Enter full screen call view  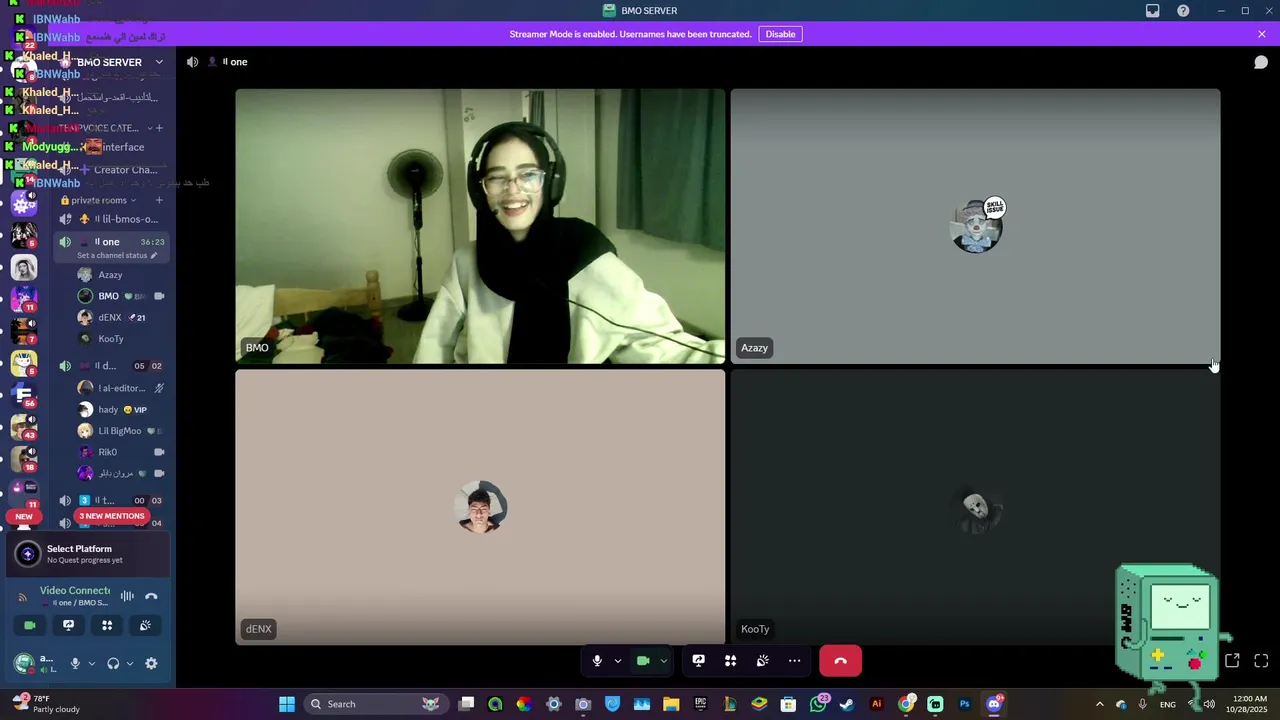pos(1261,661)
